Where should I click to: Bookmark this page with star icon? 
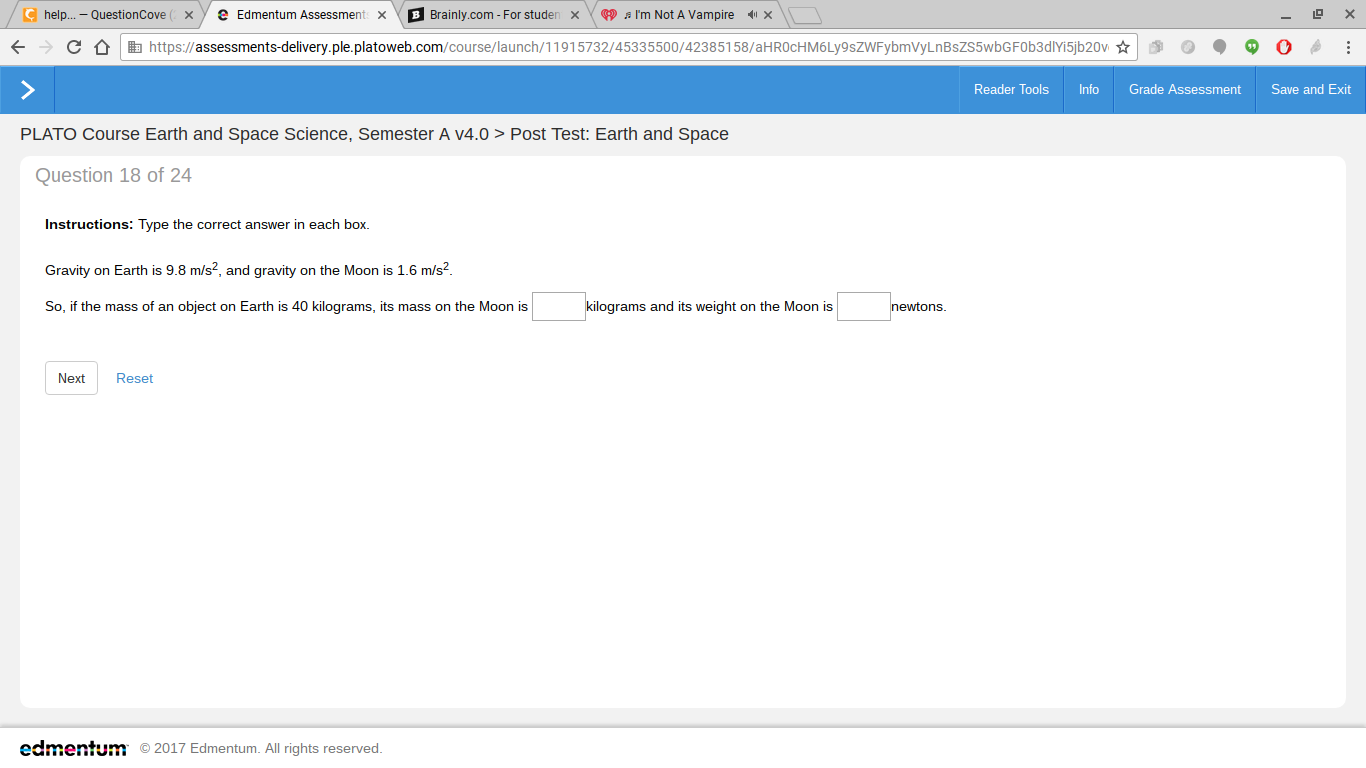(1123, 47)
